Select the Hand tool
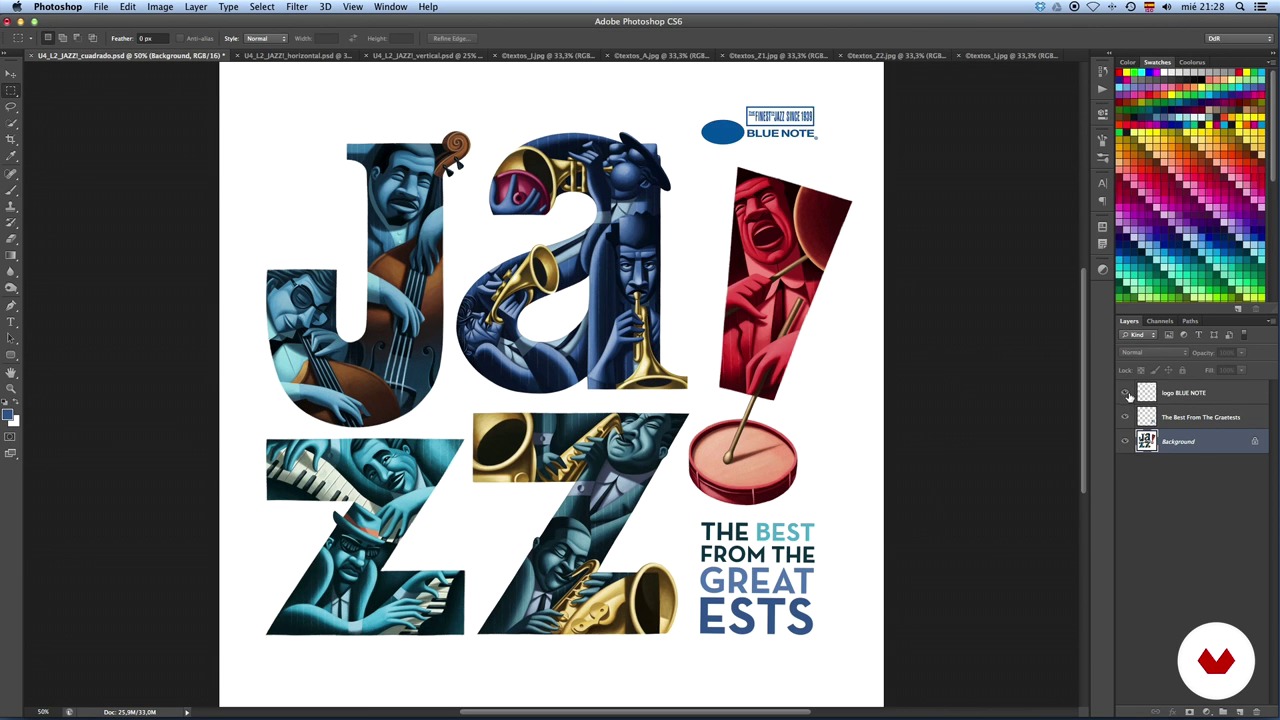This screenshot has height=720, width=1280. coord(11,372)
